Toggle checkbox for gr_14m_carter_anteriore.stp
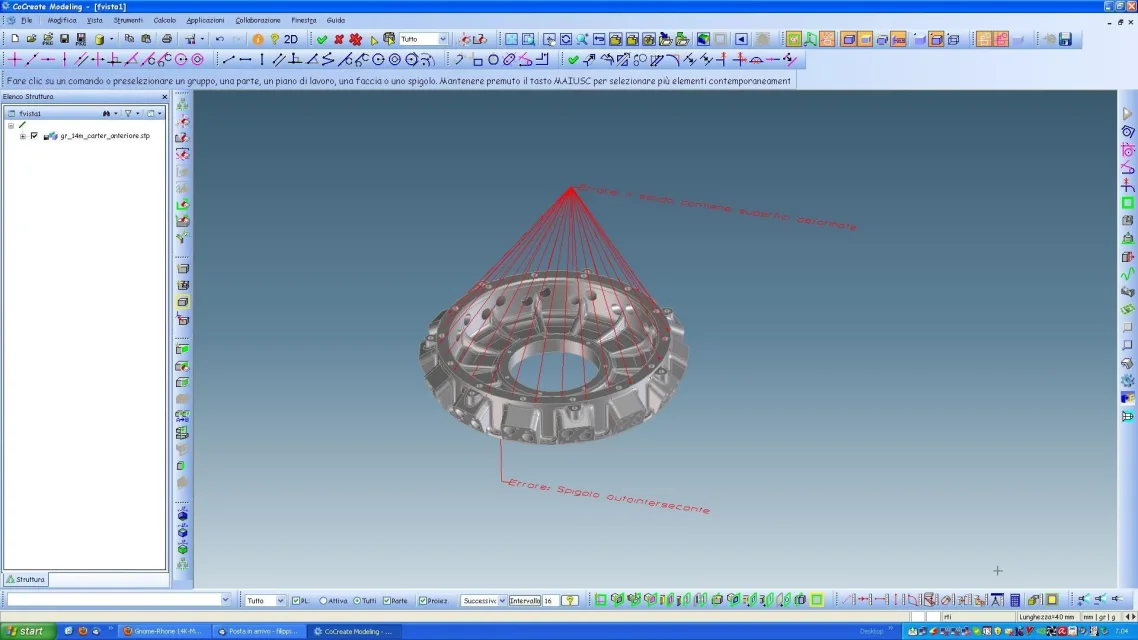Screen dimensions: 1138x640 (34, 136)
